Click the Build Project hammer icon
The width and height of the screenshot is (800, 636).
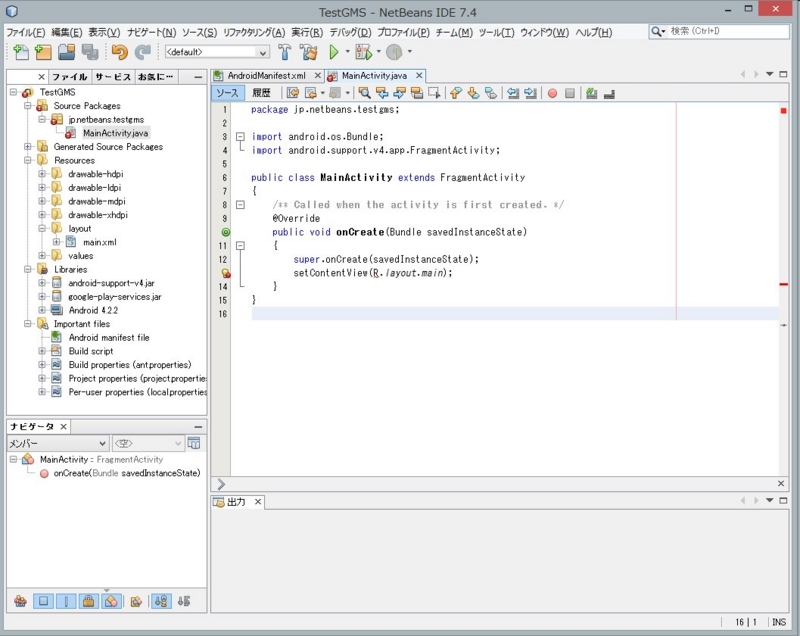click(x=285, y=52)
